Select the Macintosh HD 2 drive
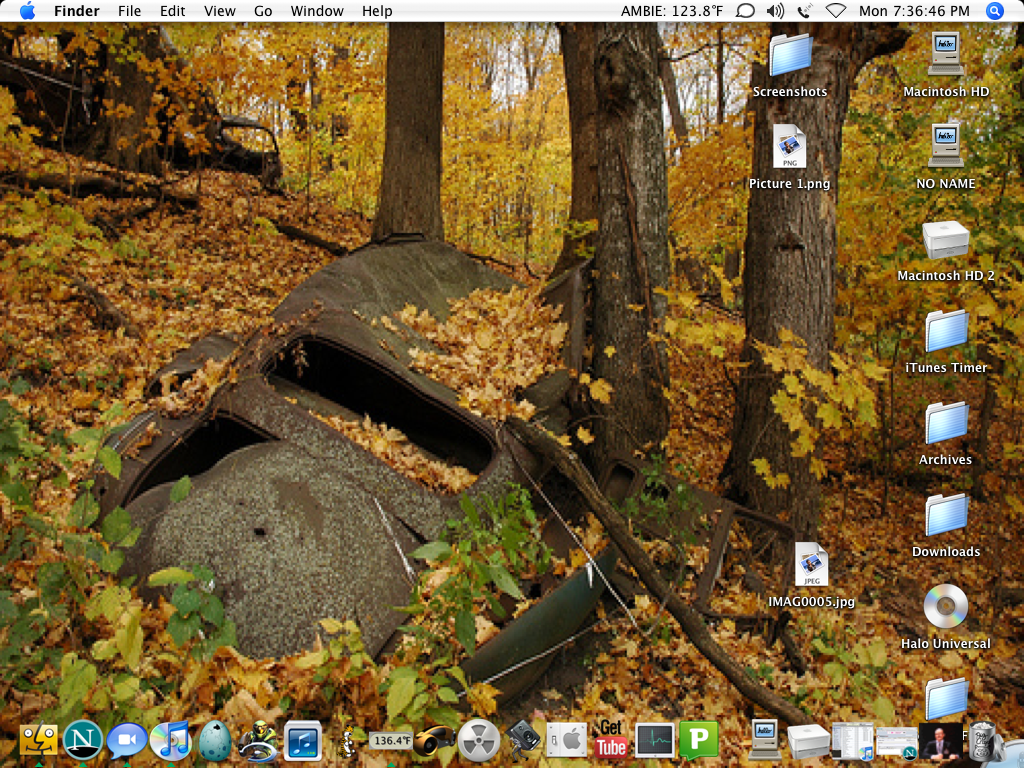This screenshot has height=768, width=1024. [946, 251]
